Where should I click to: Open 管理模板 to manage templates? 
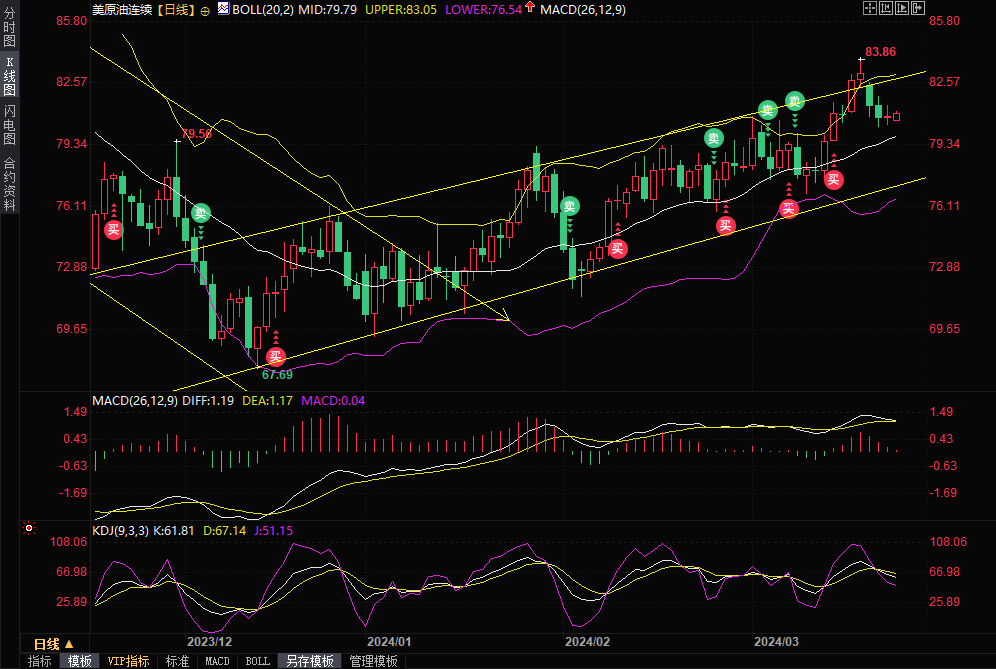[373, 661]
